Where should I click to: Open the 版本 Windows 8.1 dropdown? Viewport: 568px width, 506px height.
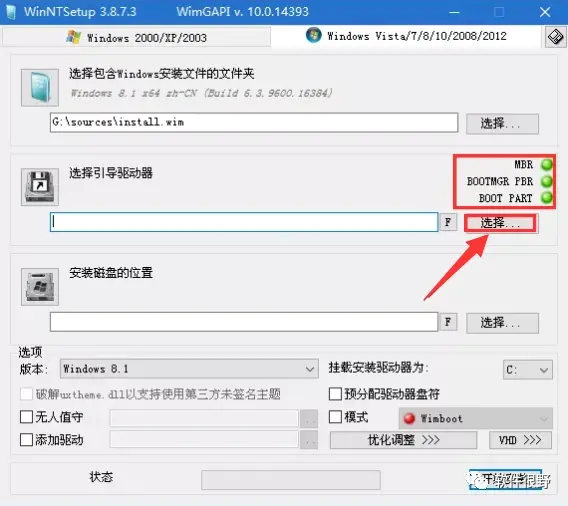tap(189, 369)
